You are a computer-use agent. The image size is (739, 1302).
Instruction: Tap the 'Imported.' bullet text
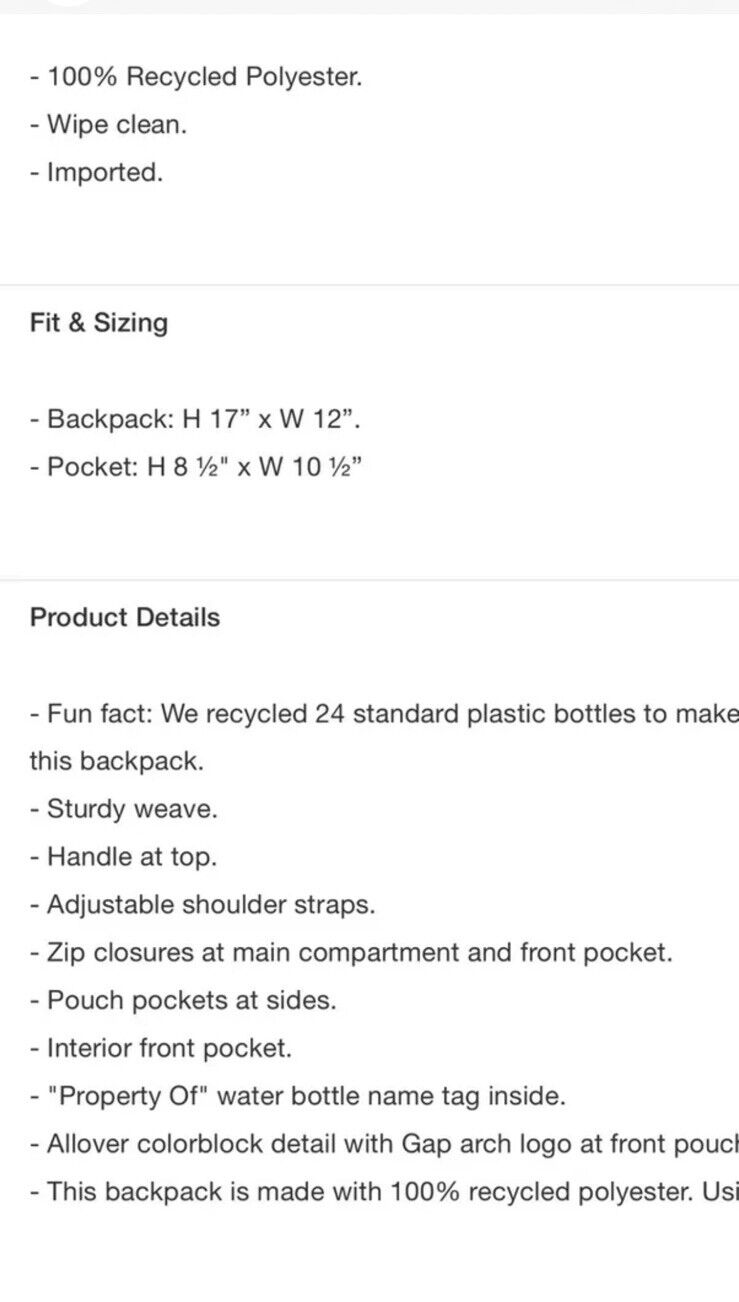96,173
